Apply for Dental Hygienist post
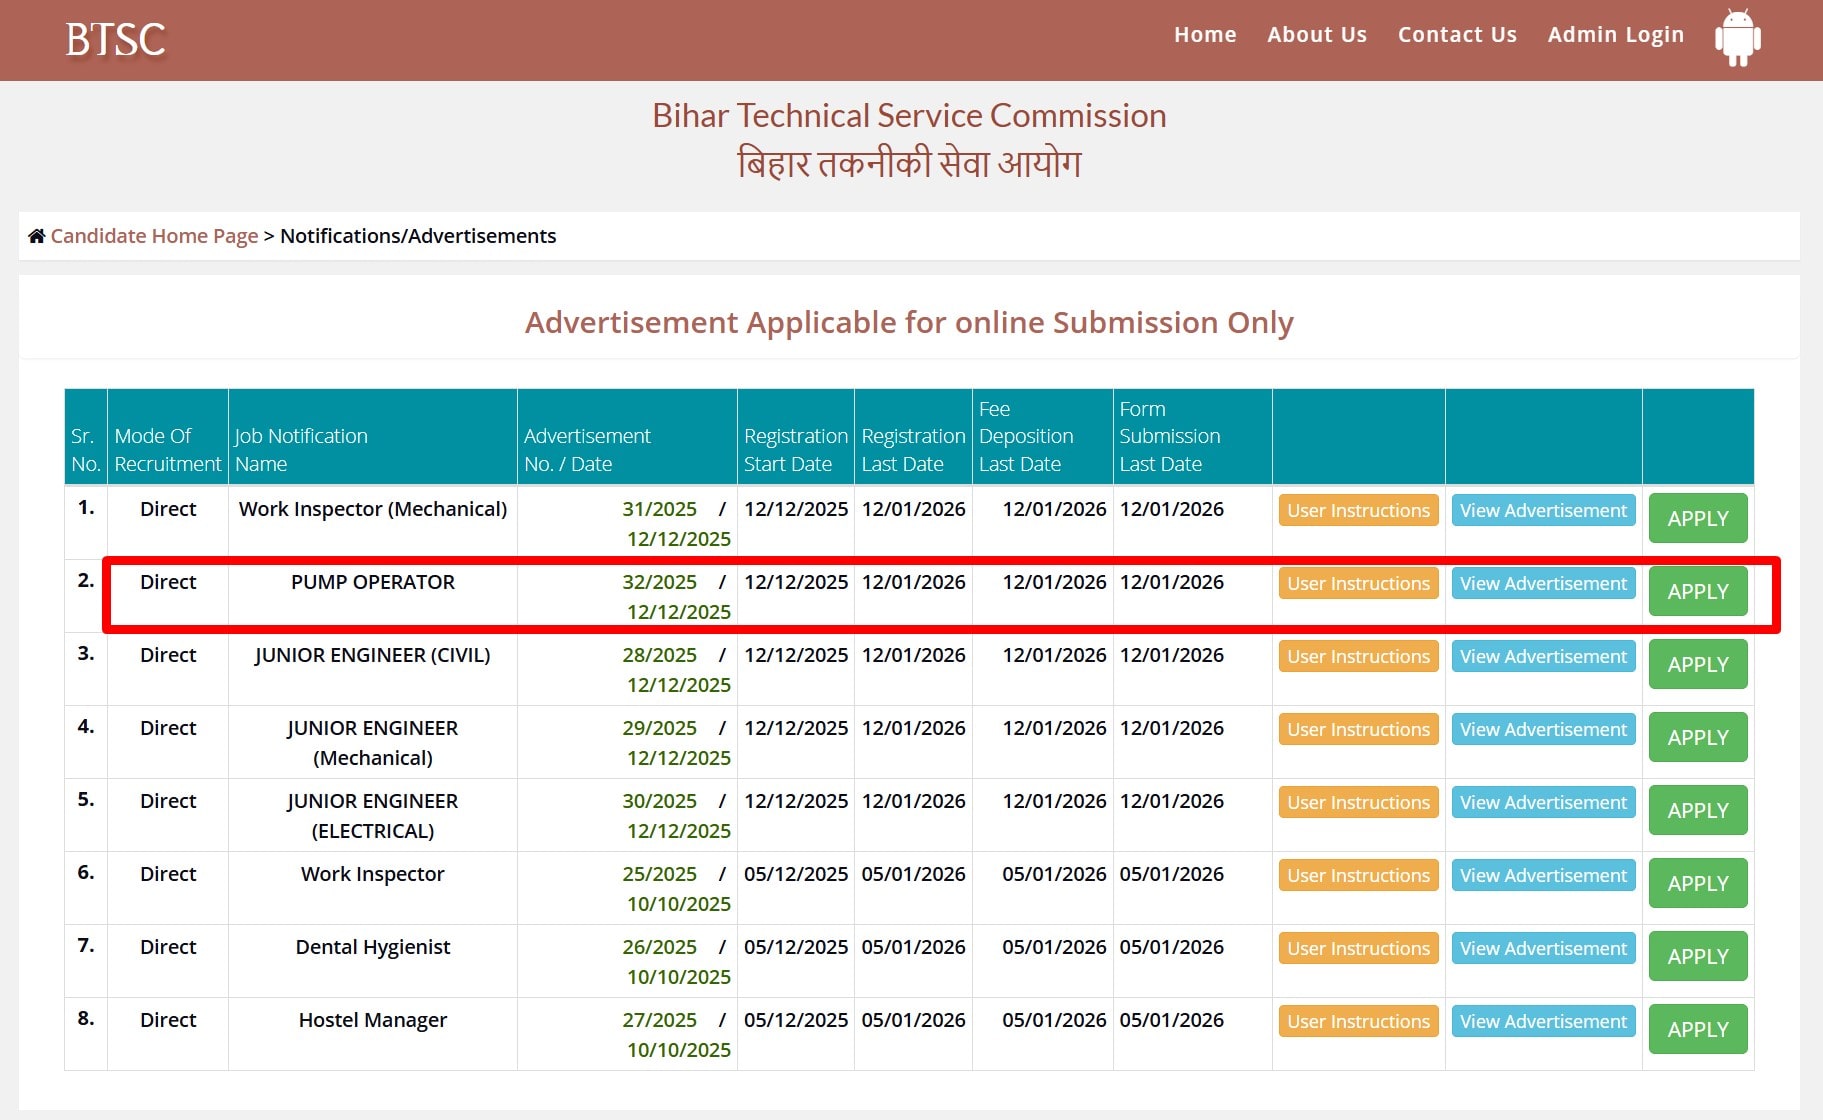1823x1120 pixels. (x=1697, y=956)
